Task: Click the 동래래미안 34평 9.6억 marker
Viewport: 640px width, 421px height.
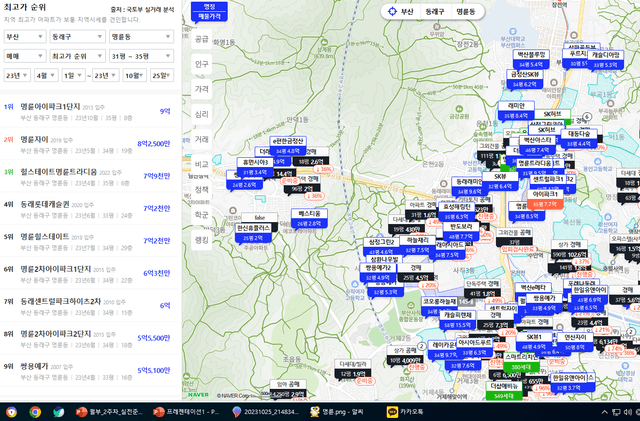Action: point(469,186)
